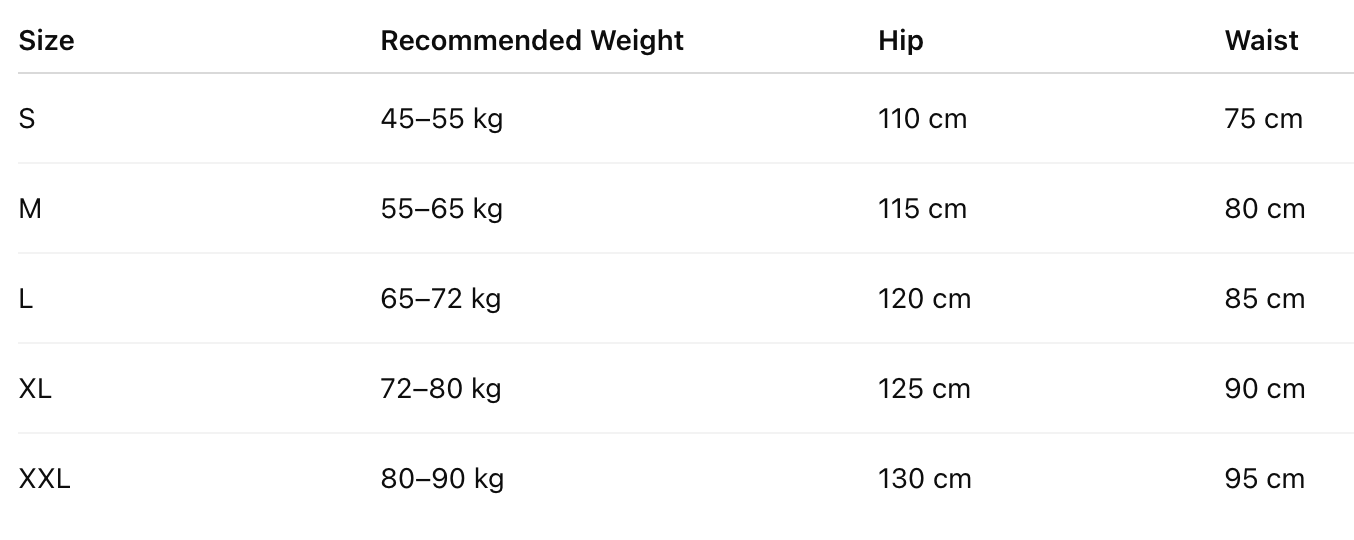Click the 75 cm waist value
The height and width of the screenshot is (540, 1354).
pos(1264,119)
